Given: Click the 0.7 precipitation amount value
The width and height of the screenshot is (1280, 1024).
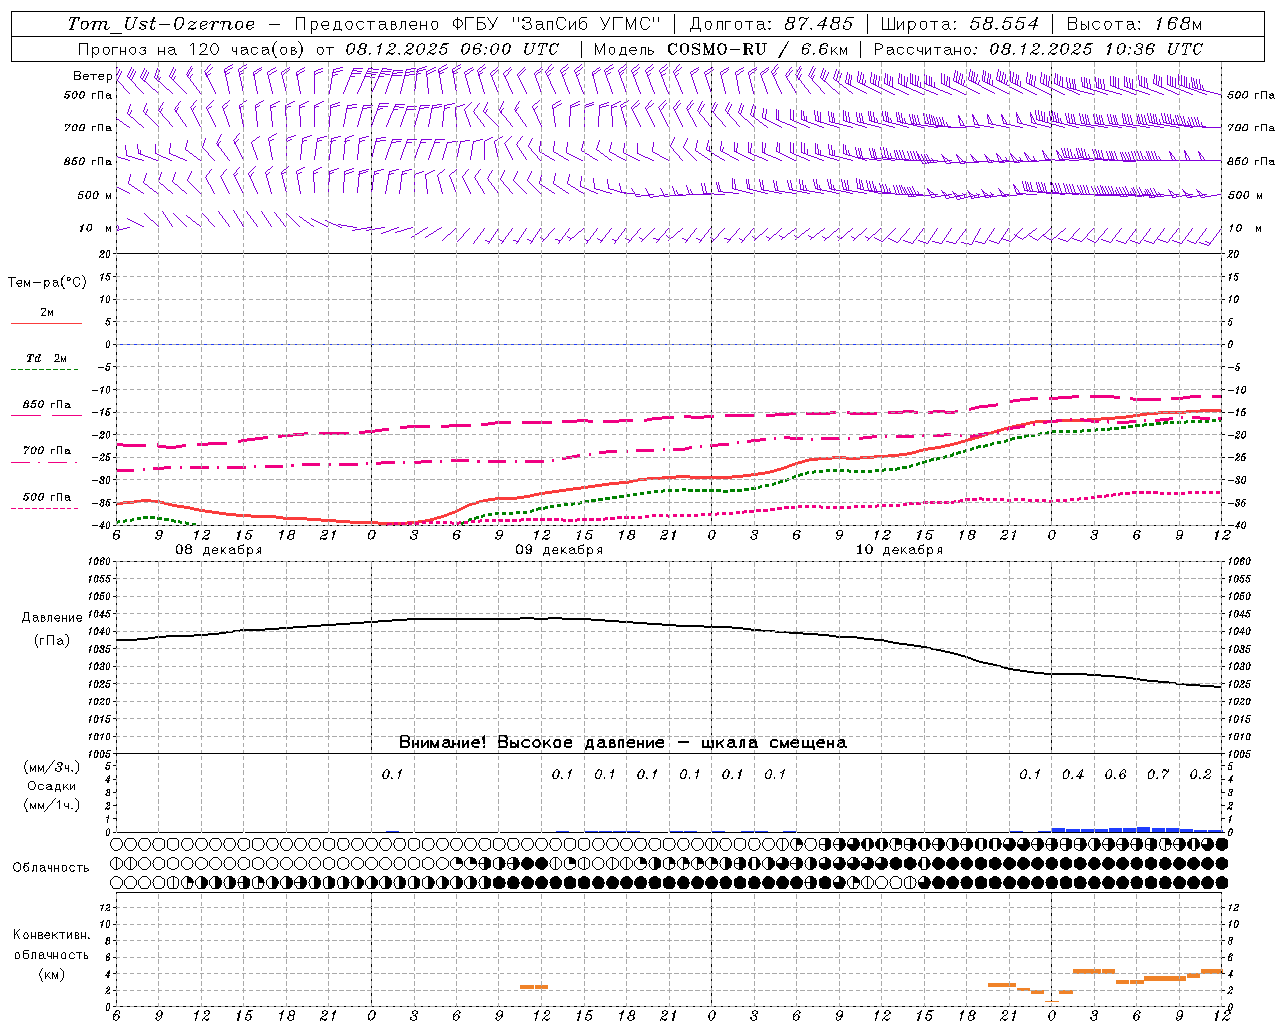Looking at the screenshot, I should pos(1158,774).
